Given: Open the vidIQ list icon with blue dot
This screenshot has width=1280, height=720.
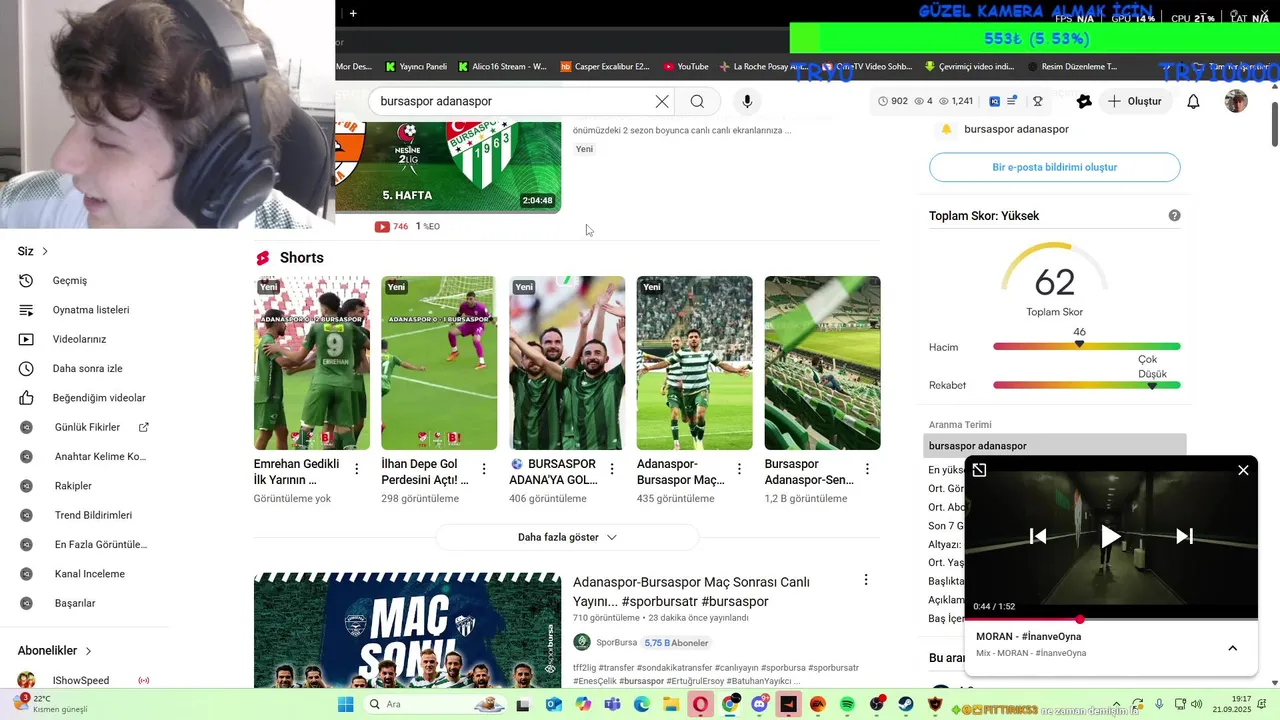Looking at the screenshot, I should (x=1012, y=101).
